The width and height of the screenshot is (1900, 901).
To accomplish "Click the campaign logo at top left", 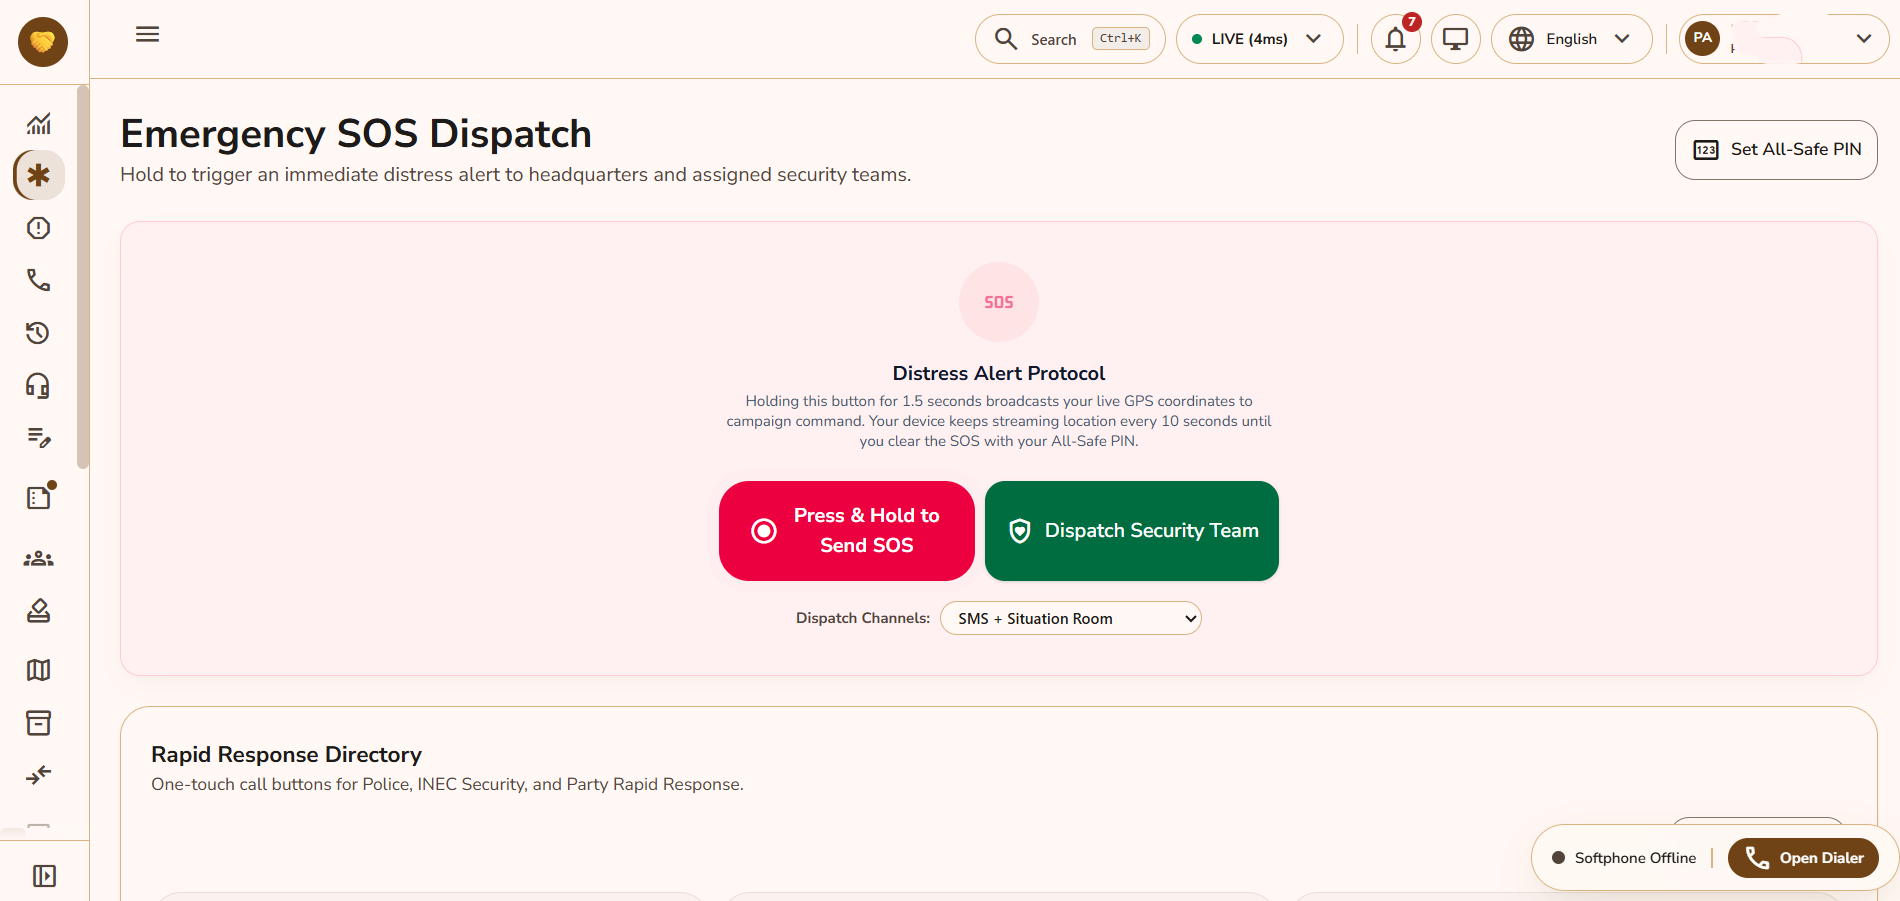I will tap(43, 42).
